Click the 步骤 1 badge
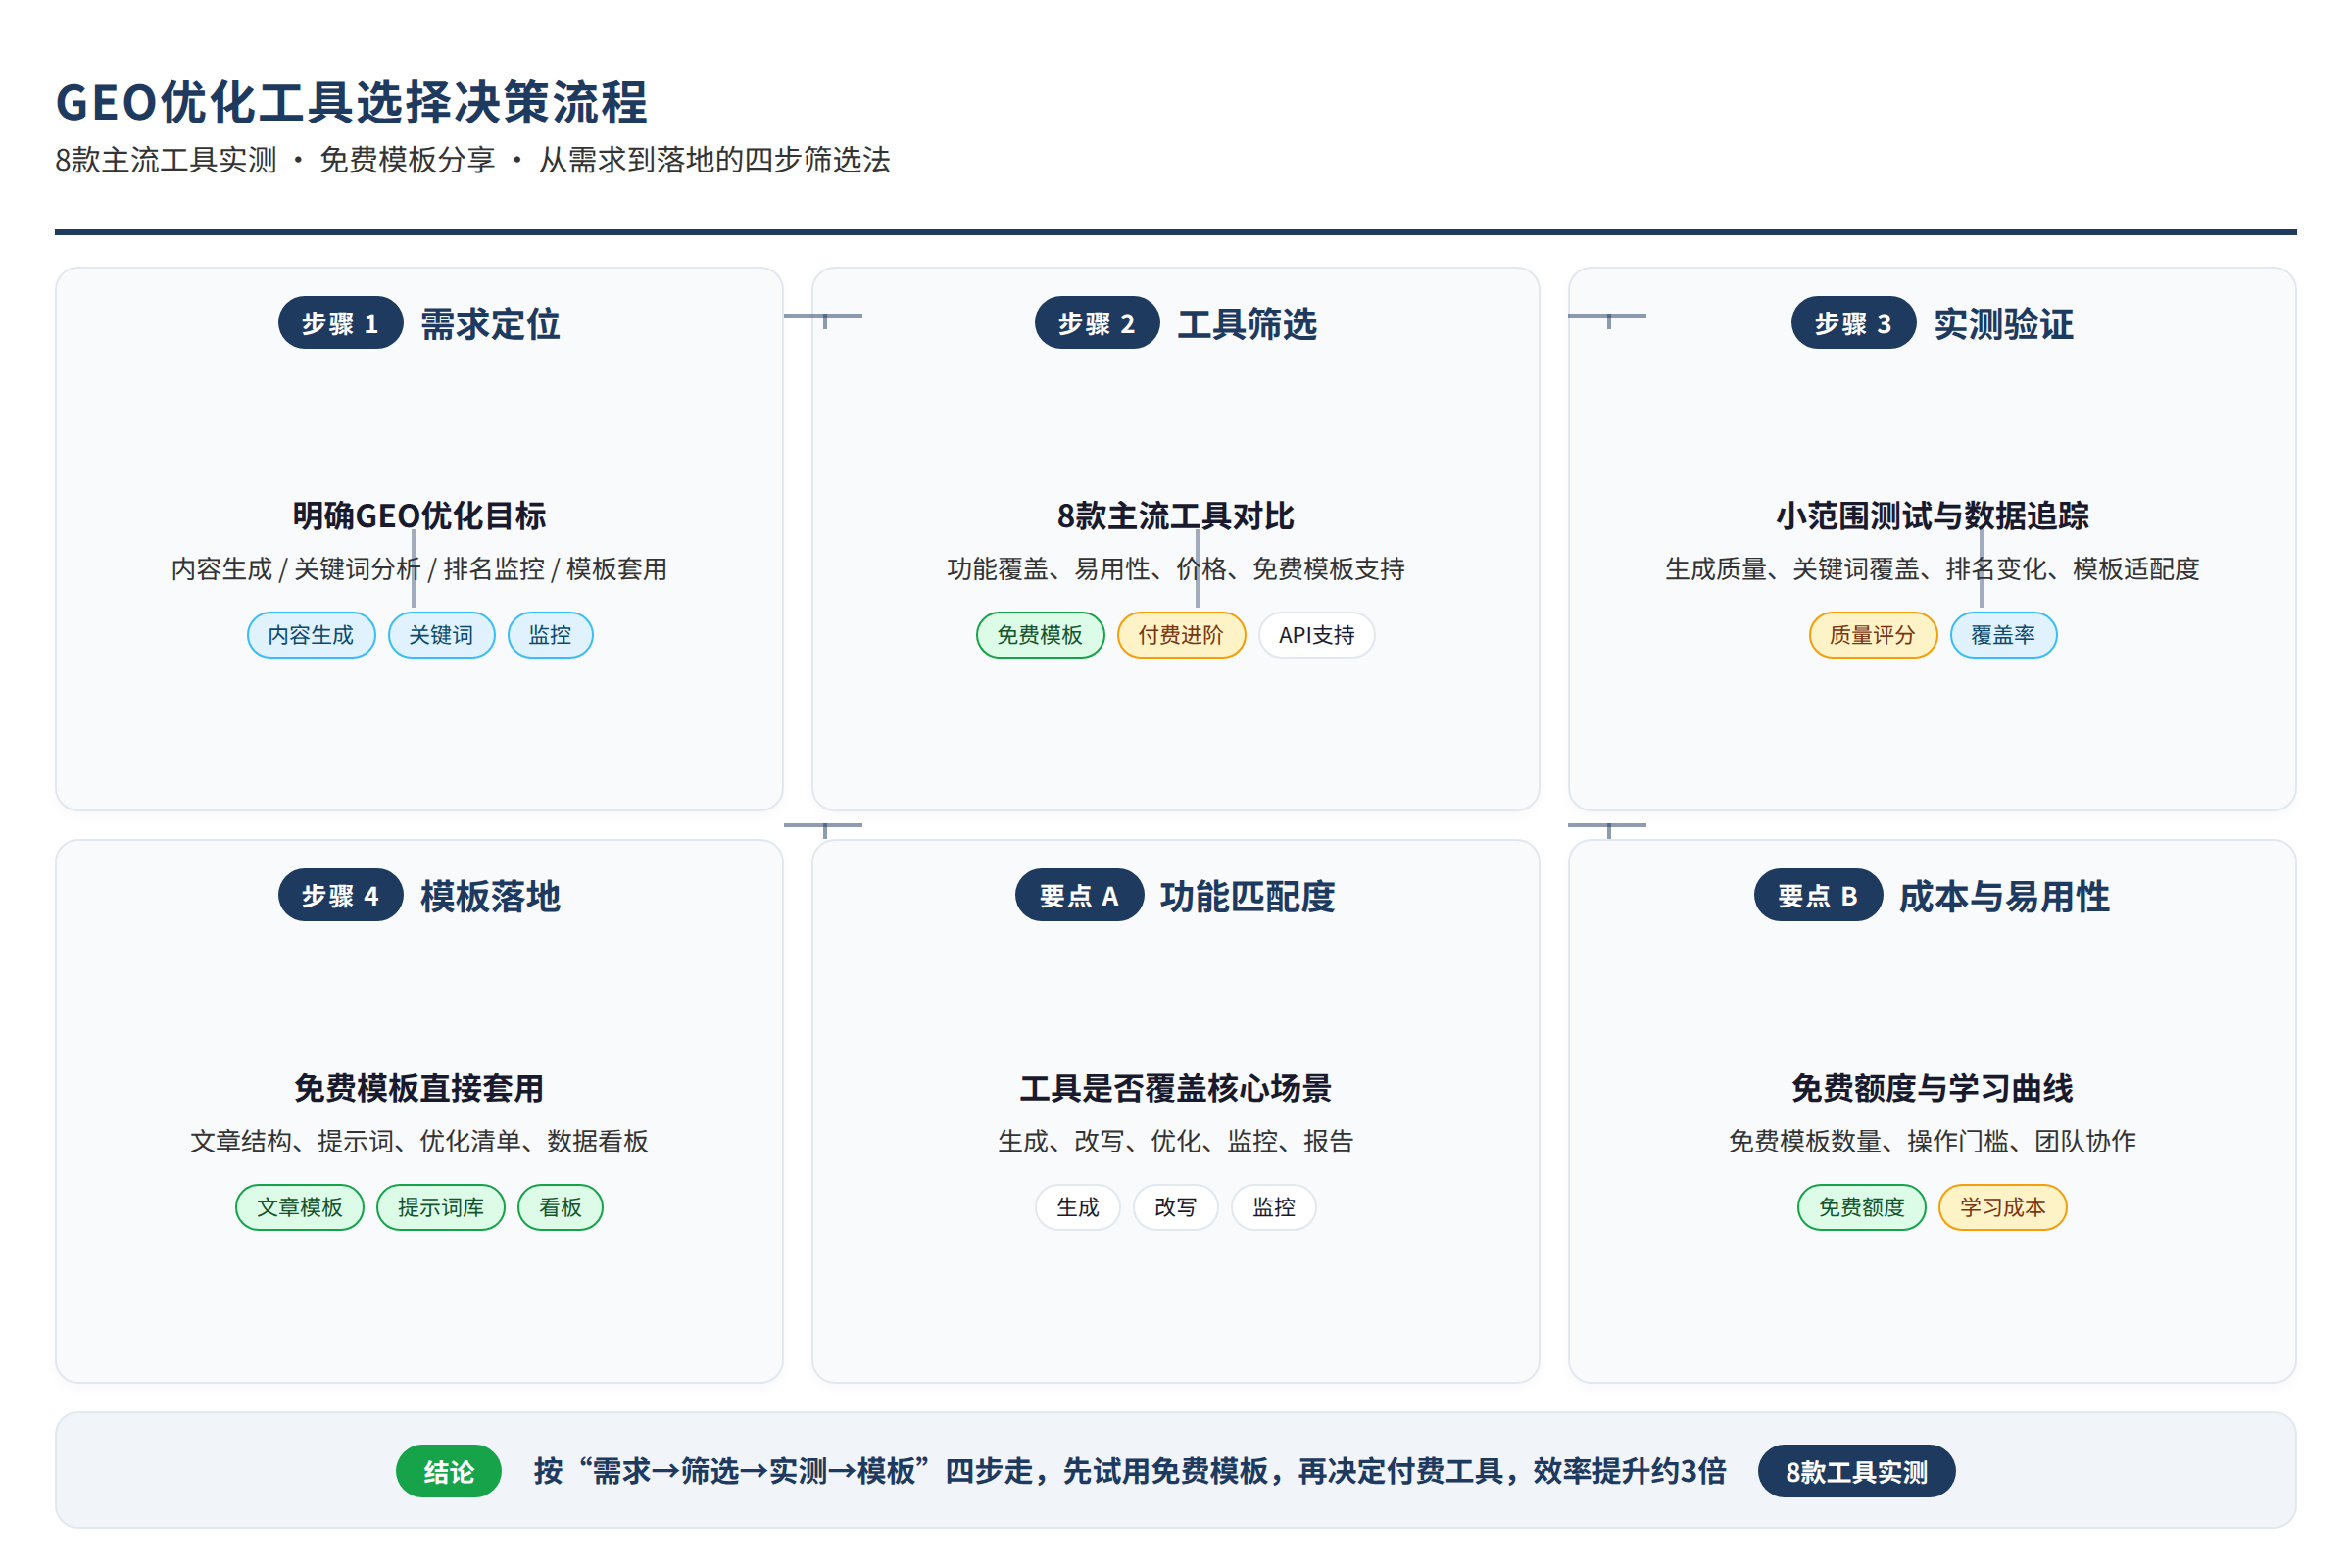The image size is (2352, 1568). tap(340, 323)
